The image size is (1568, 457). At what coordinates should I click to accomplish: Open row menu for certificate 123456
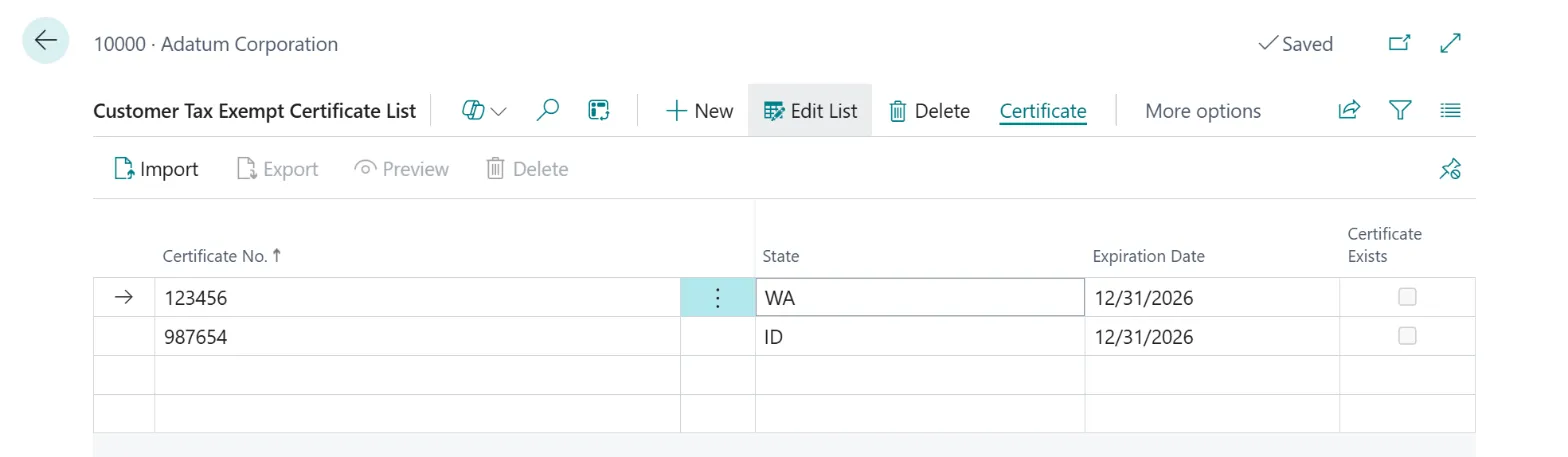pos(718,298)
